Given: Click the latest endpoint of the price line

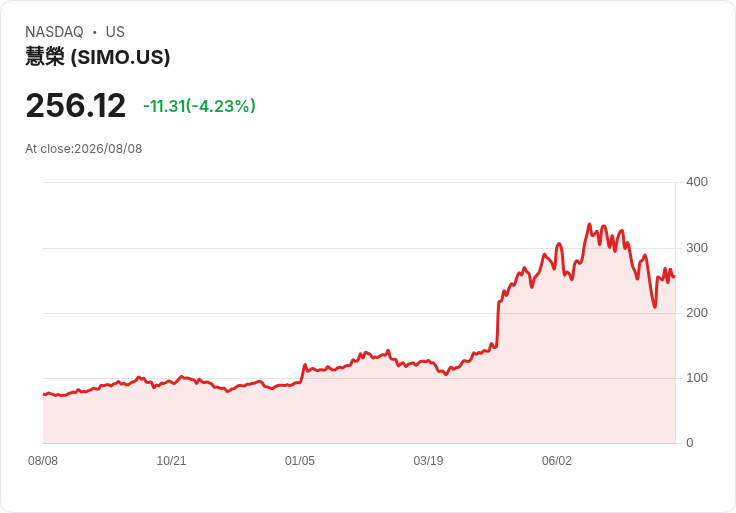Looking at the screenshot, I should tap(675, 277).
